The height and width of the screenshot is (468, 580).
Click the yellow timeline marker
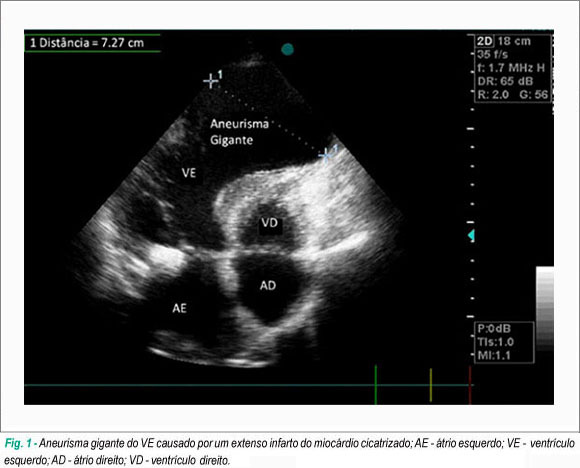tap(431, 385)
